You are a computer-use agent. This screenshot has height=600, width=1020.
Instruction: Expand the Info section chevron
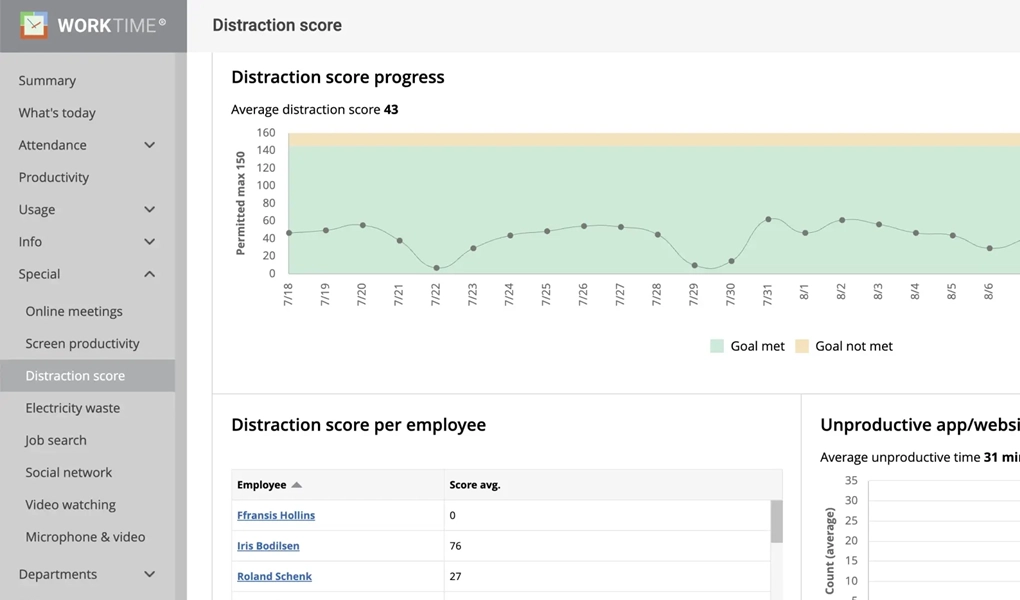(149, 242)
